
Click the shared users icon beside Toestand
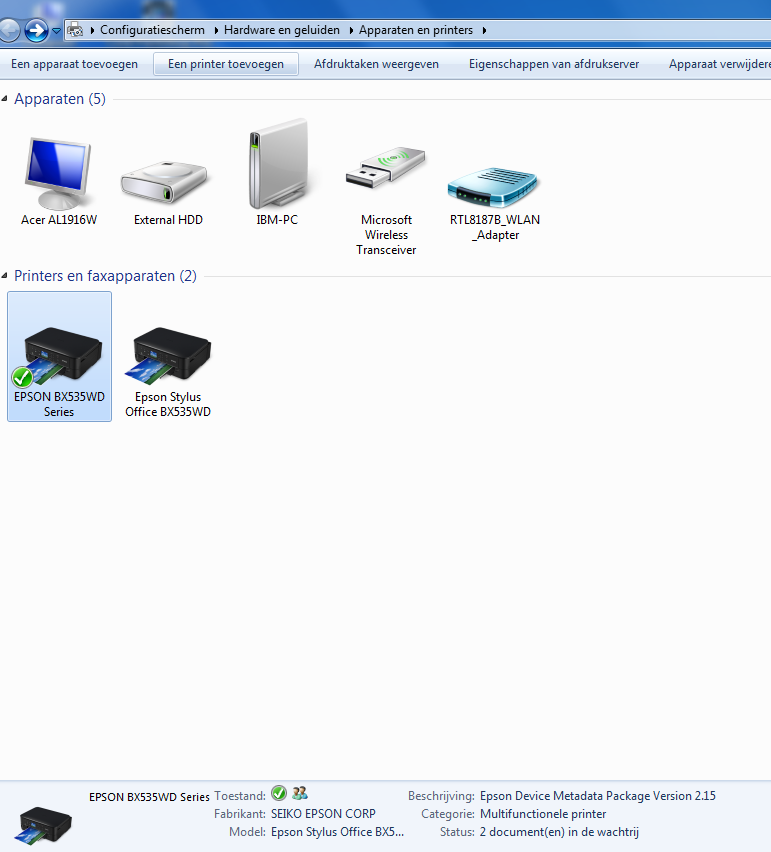click(300, 793)
